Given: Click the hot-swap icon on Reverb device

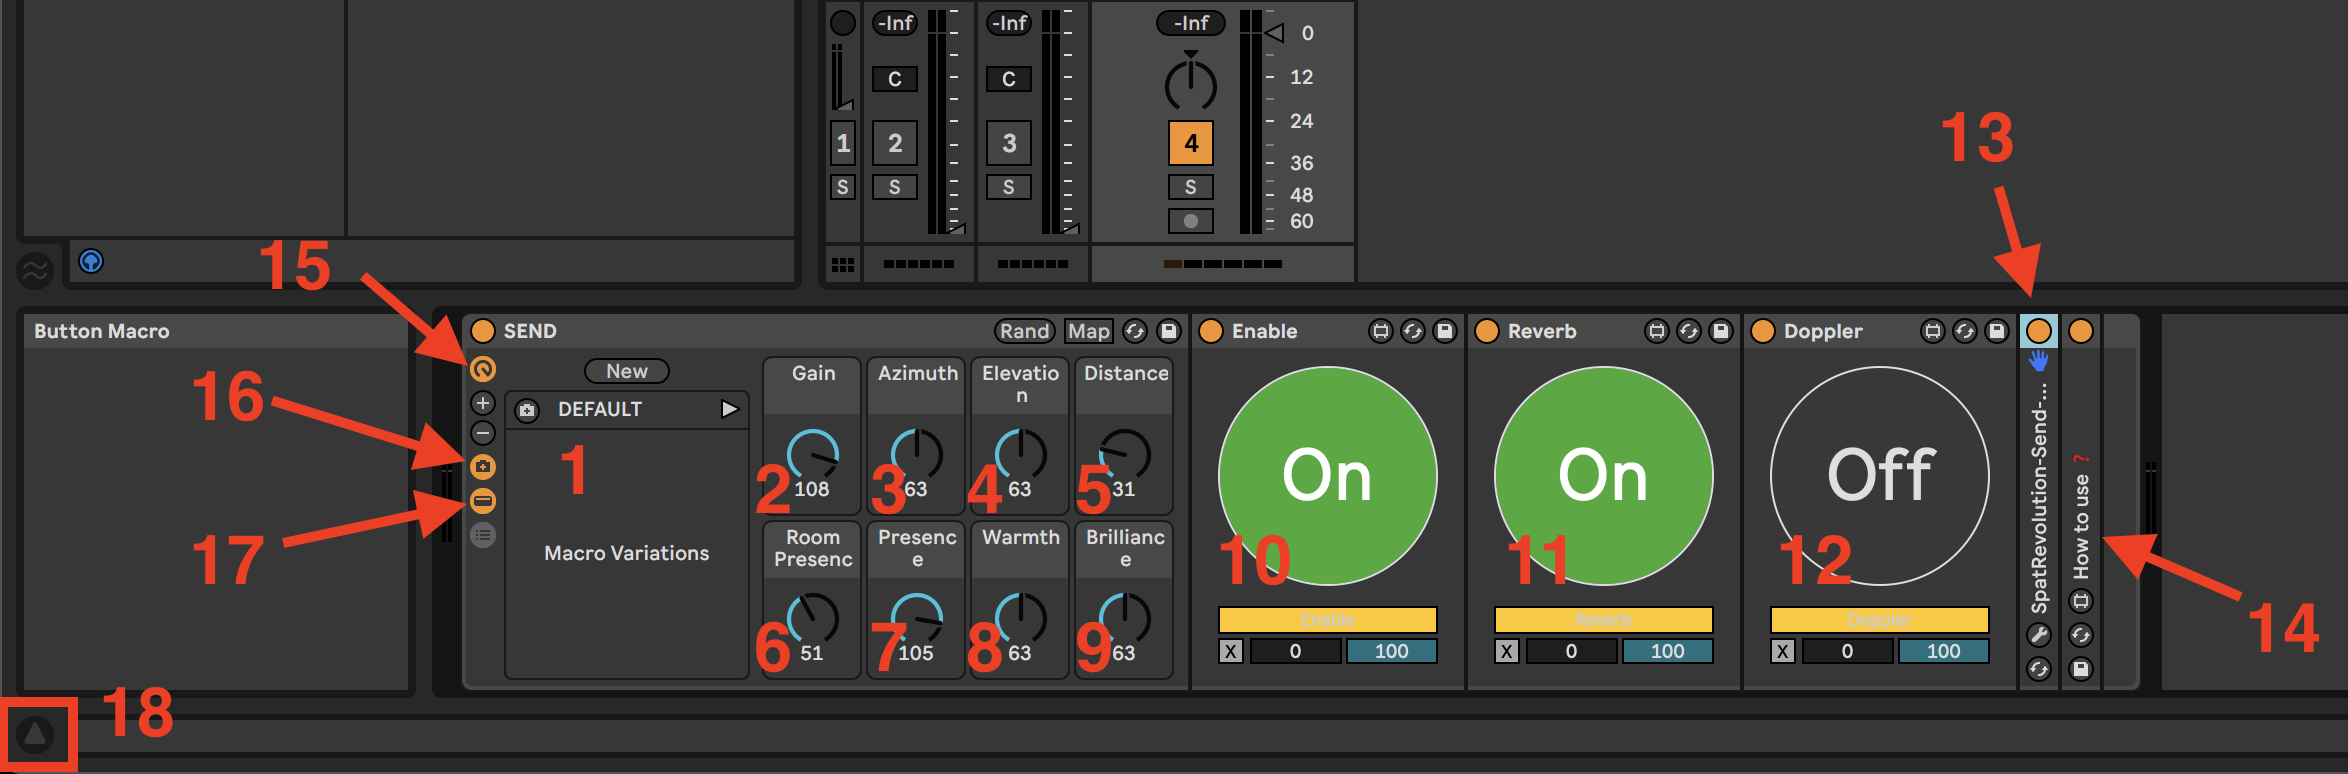Looking at the screenshot, I should (1688, 331).
